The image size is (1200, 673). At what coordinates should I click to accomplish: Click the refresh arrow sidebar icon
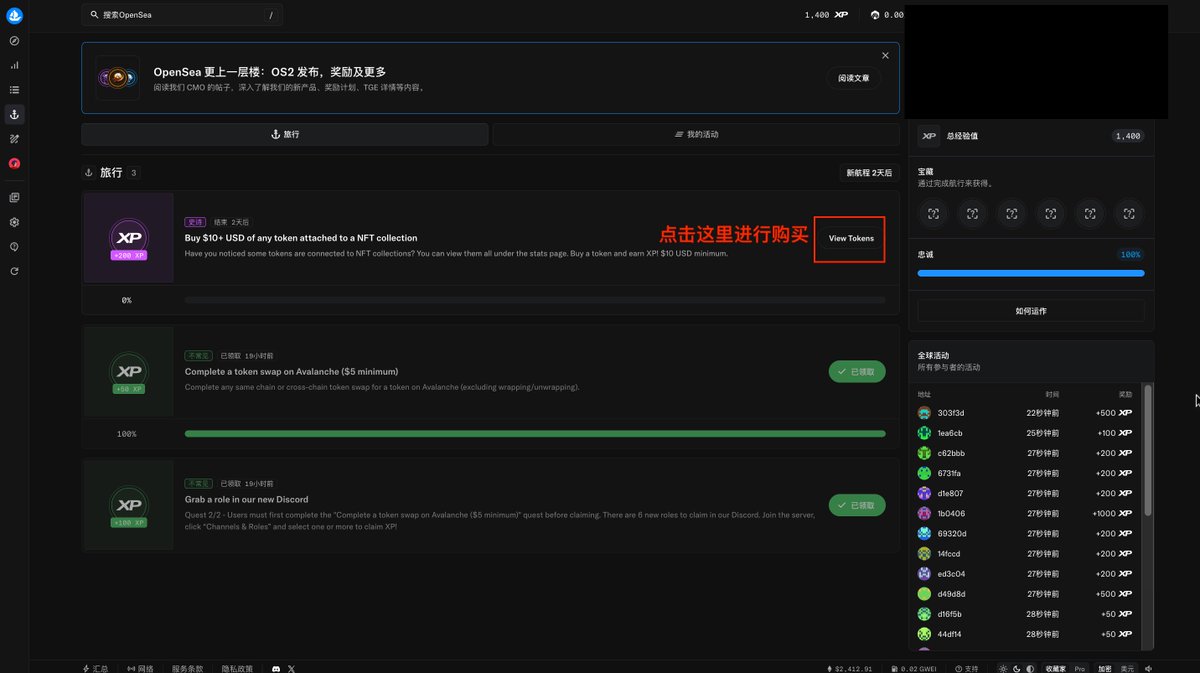pos(14,271)
